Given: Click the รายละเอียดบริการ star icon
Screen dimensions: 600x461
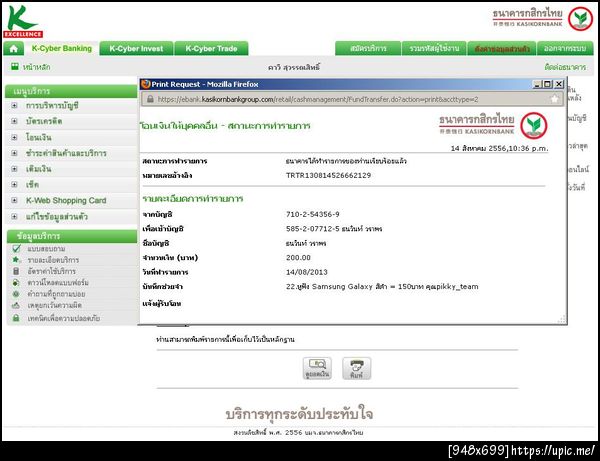Looking at the screenshot, I should pos(16,260).
